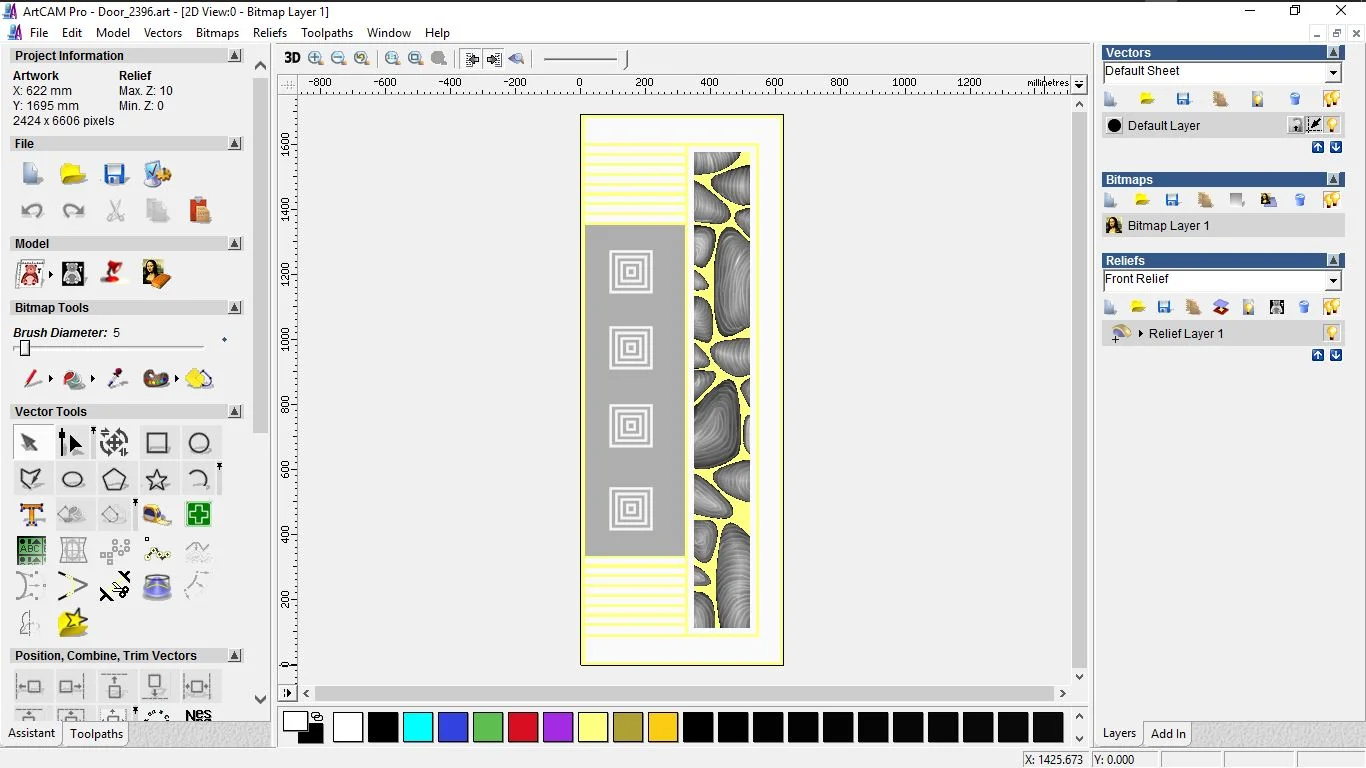Select Bitmap Layer 1 in the Bitmaps panel
This screenshot has height=768, width=1366.
tap(1168, 226)
